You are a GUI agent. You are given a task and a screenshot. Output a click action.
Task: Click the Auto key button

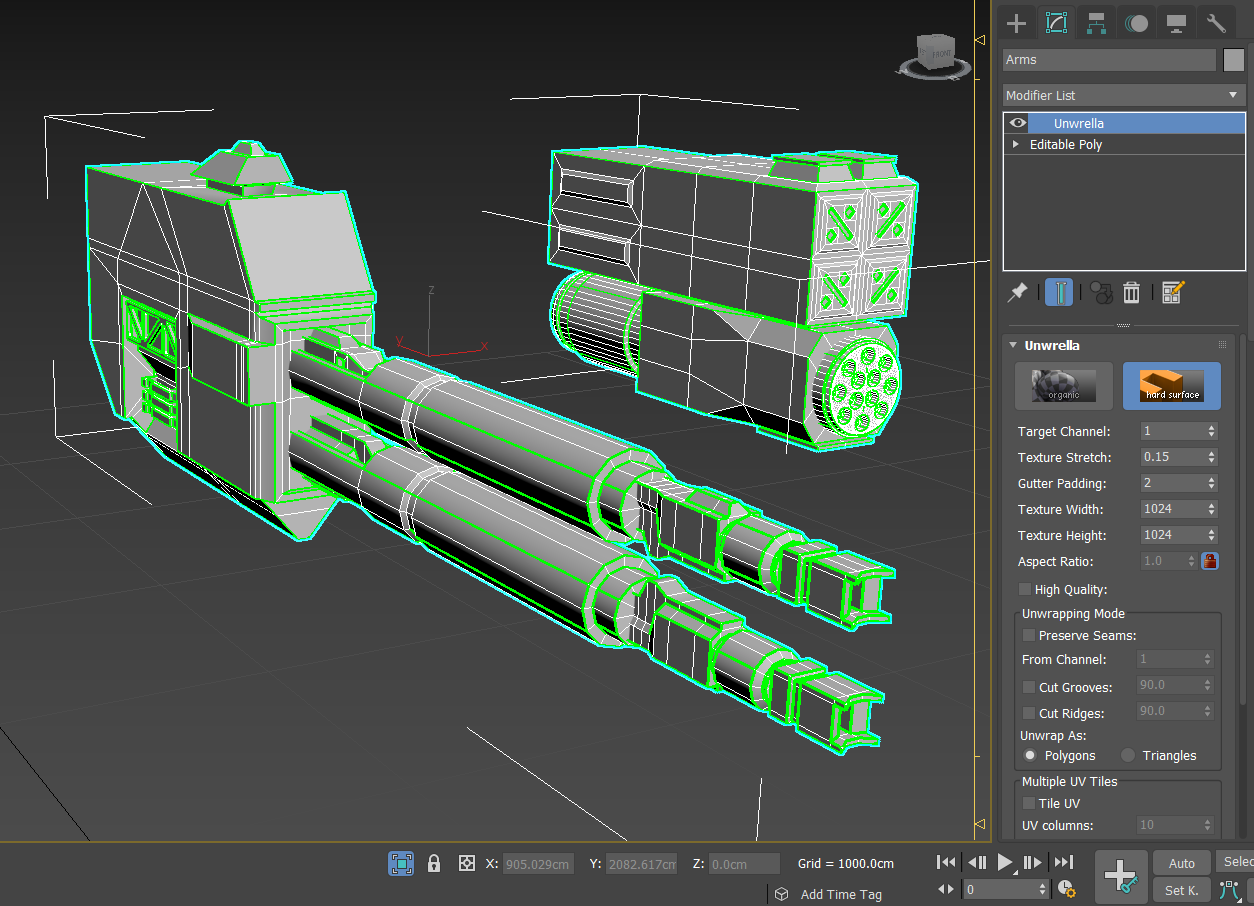coord(1181,863)
